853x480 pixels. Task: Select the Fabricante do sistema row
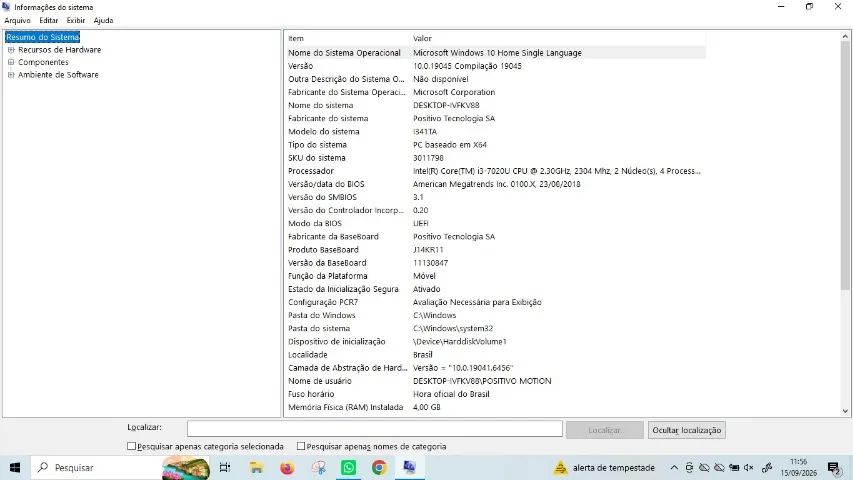[x=495, y=118]
